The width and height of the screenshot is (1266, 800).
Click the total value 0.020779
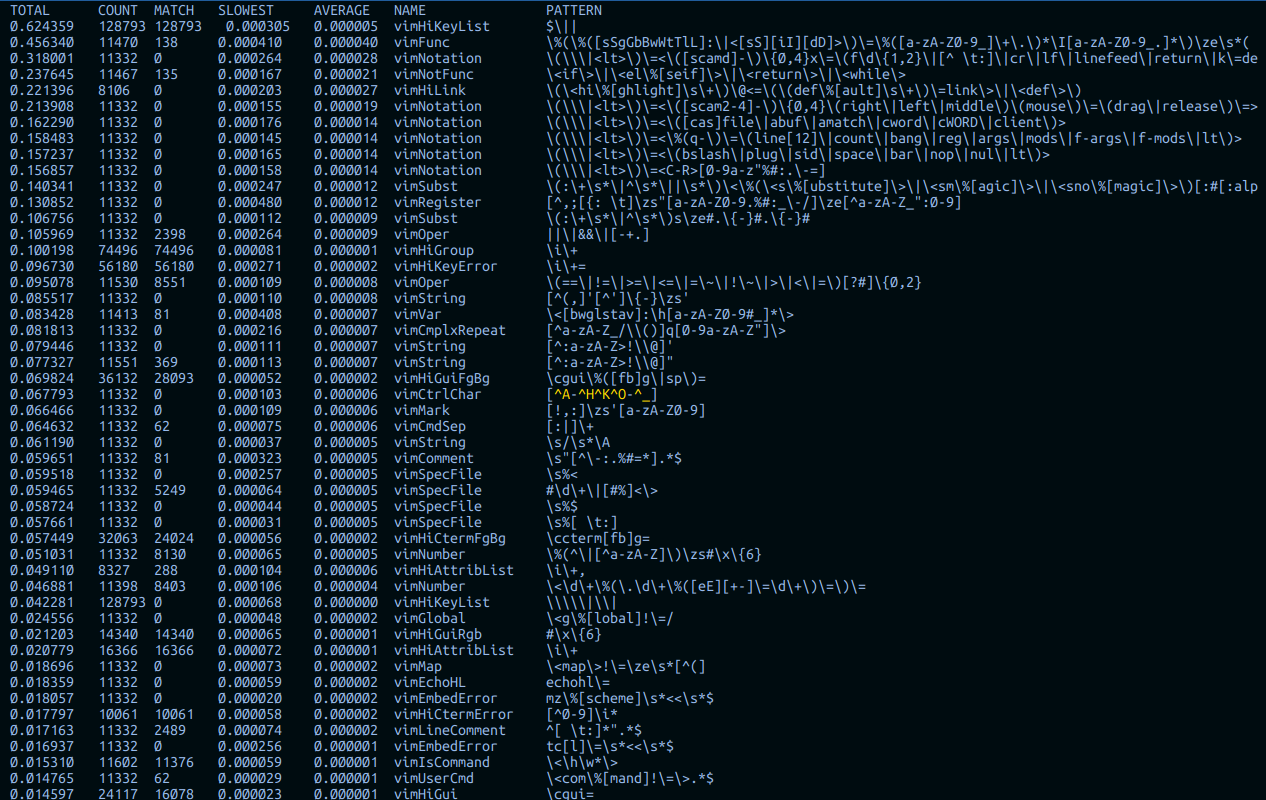42,650
